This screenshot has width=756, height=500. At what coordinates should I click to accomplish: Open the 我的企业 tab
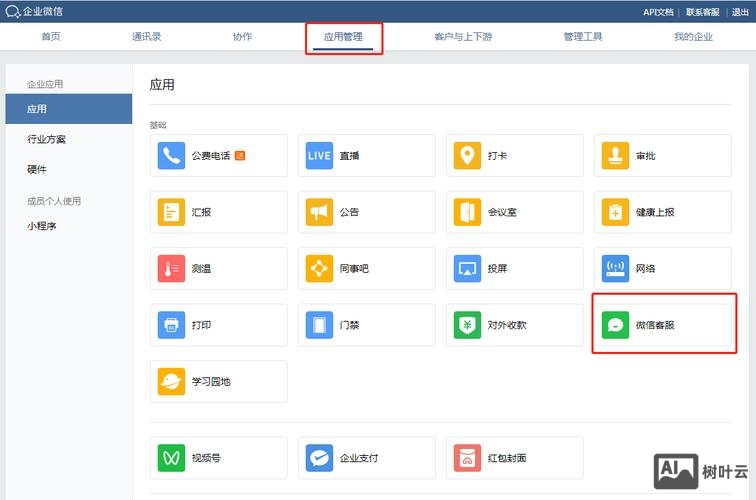pos(693,36)
